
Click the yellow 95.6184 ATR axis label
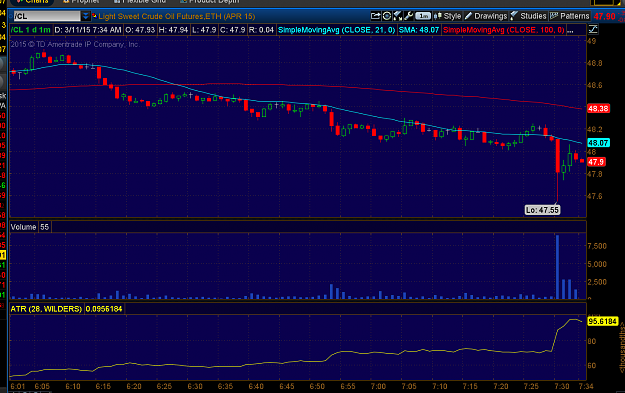[x=603, y=321]
